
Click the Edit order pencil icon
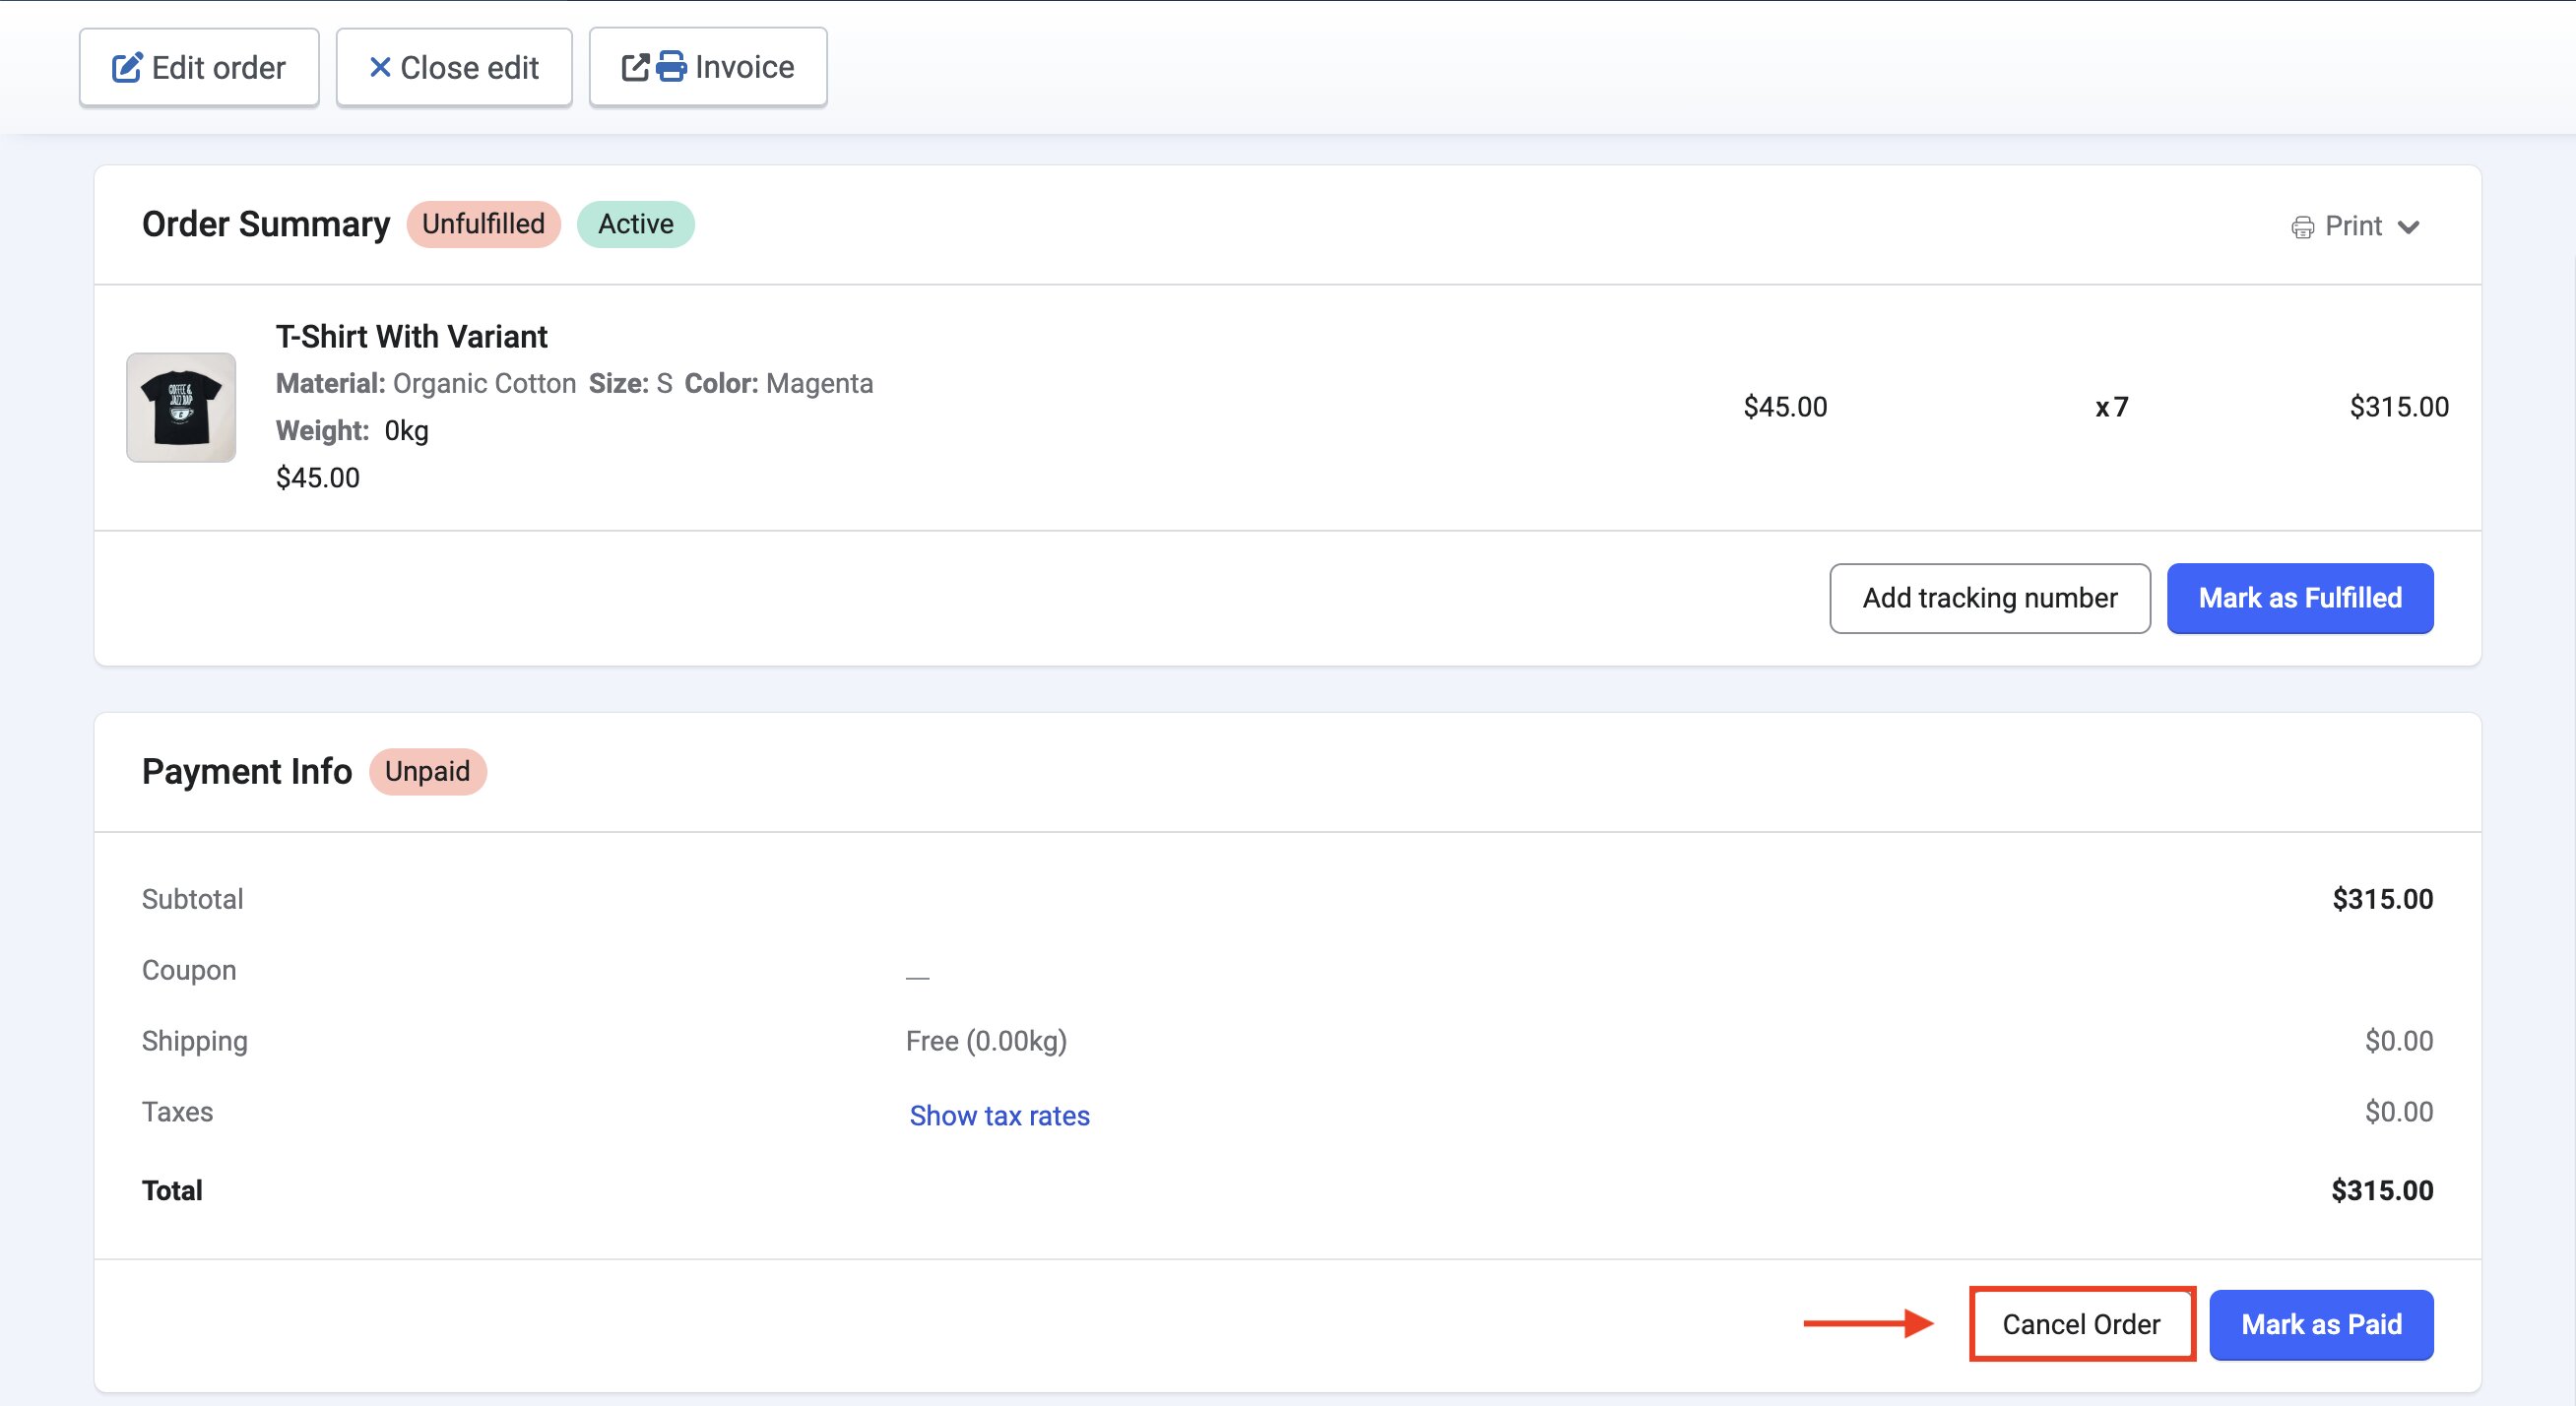click(x=126, y=68)
